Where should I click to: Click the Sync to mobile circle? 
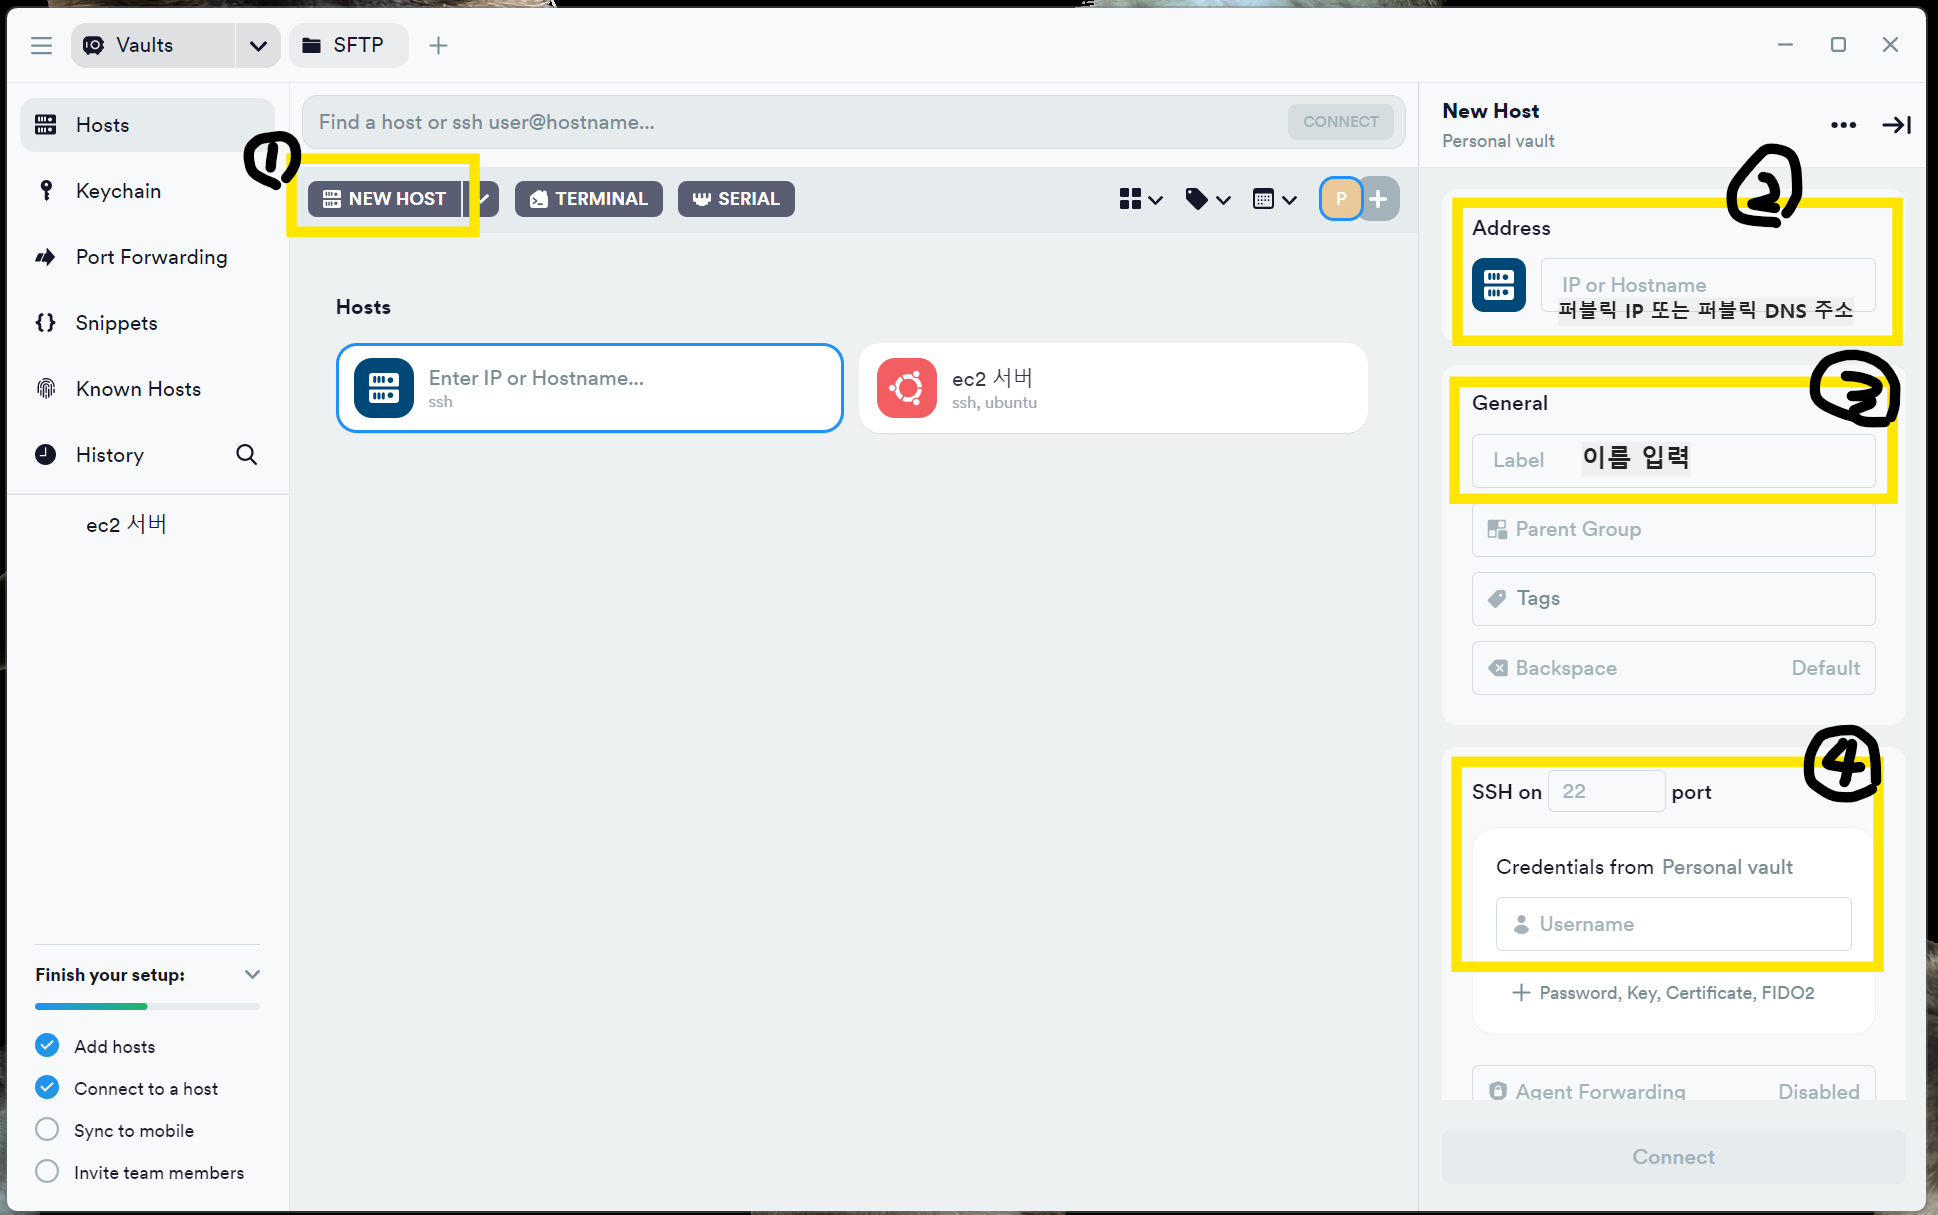[x=47, y=1130]
